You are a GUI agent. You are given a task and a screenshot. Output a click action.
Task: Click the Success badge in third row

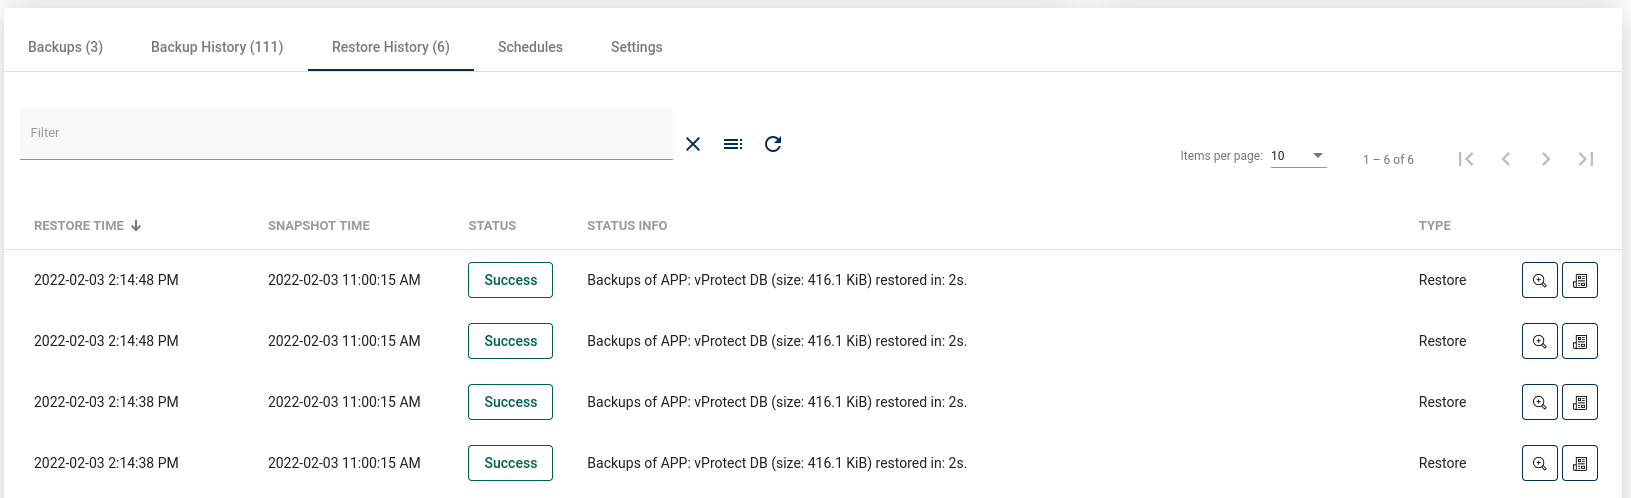[x=510, y=402]
